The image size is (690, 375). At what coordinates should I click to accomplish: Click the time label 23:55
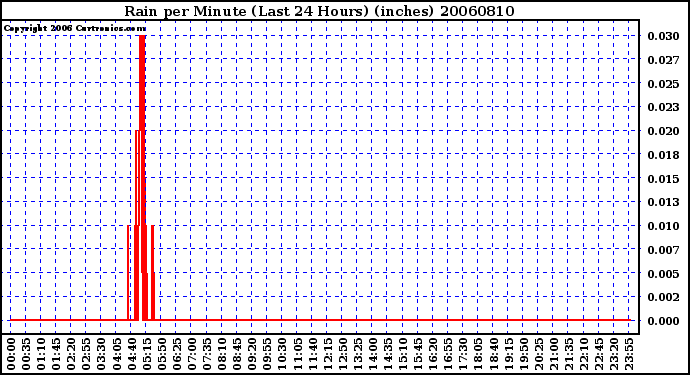[628, 354]
